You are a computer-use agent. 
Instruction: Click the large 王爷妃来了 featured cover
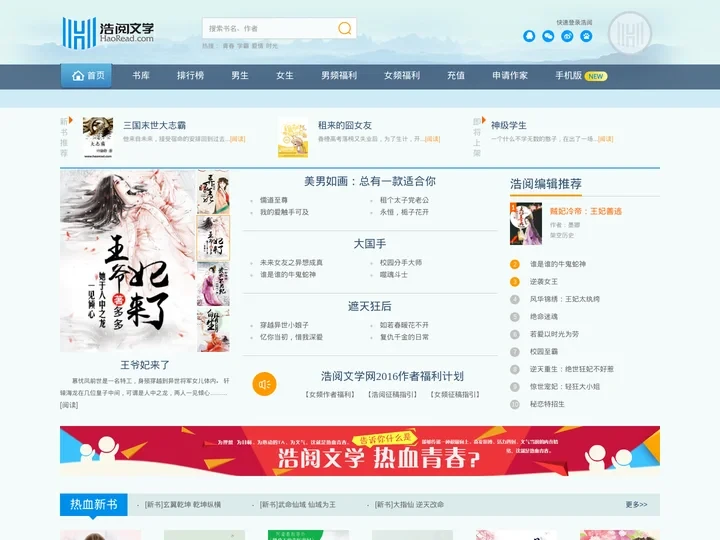tap(128, 261)
